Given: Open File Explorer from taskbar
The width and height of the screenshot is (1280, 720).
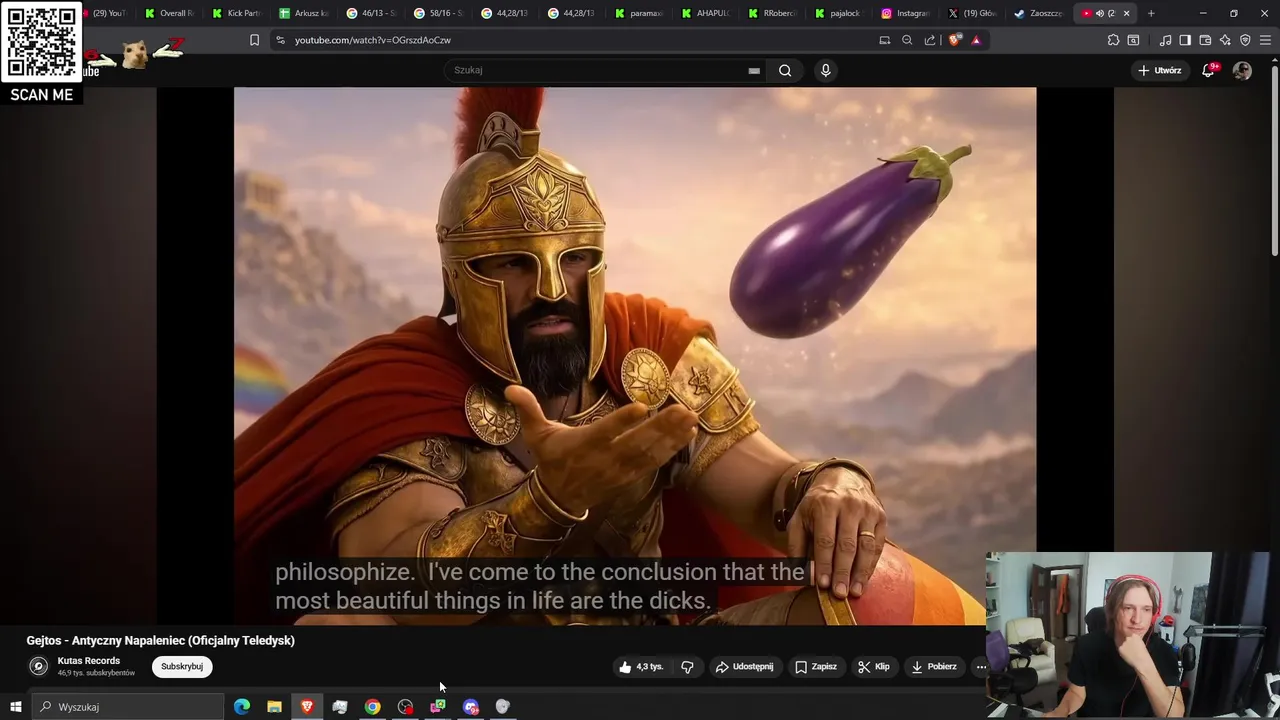Looking at the screenshot, I should pyautogui.click(x=274, y=707).
